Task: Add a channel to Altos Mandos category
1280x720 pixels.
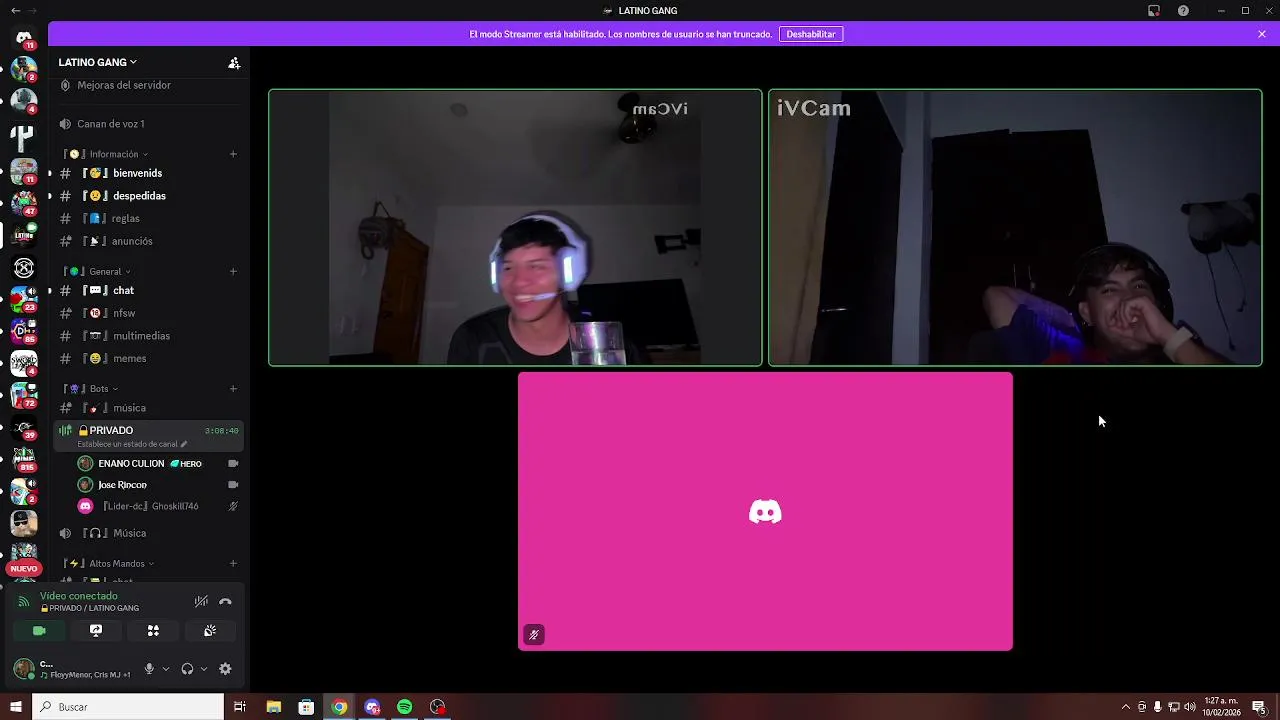Action: pyautogui.click(x=233, y=563)
